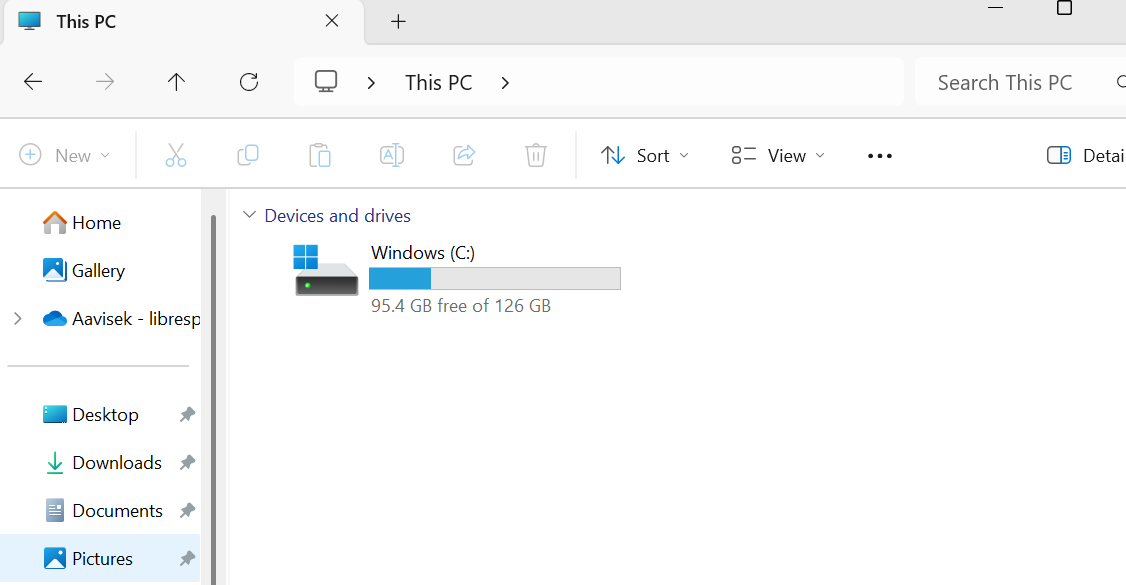Refresh the This PC view
This screenshot has height=585, width=1126.
click(x=248, y=83)
